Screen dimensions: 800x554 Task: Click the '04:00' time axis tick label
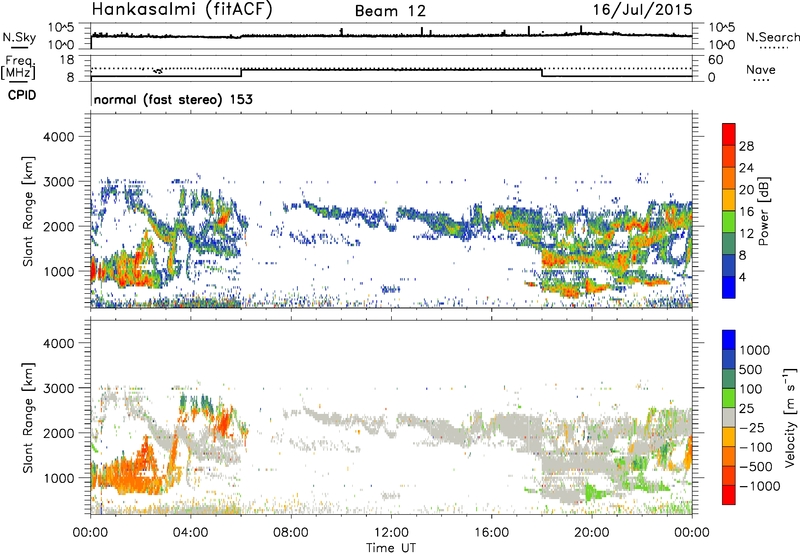pos(190,533)
